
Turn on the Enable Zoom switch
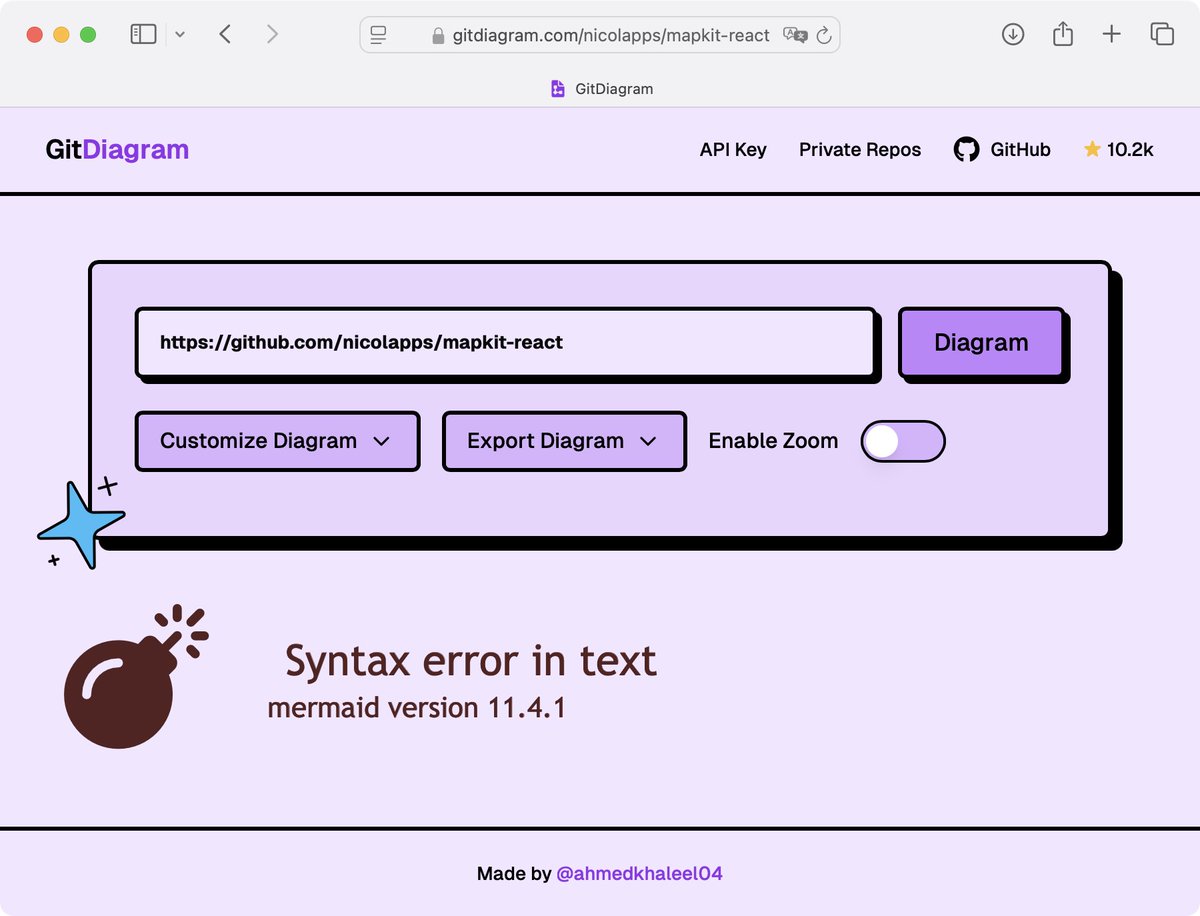coord(903,441)
